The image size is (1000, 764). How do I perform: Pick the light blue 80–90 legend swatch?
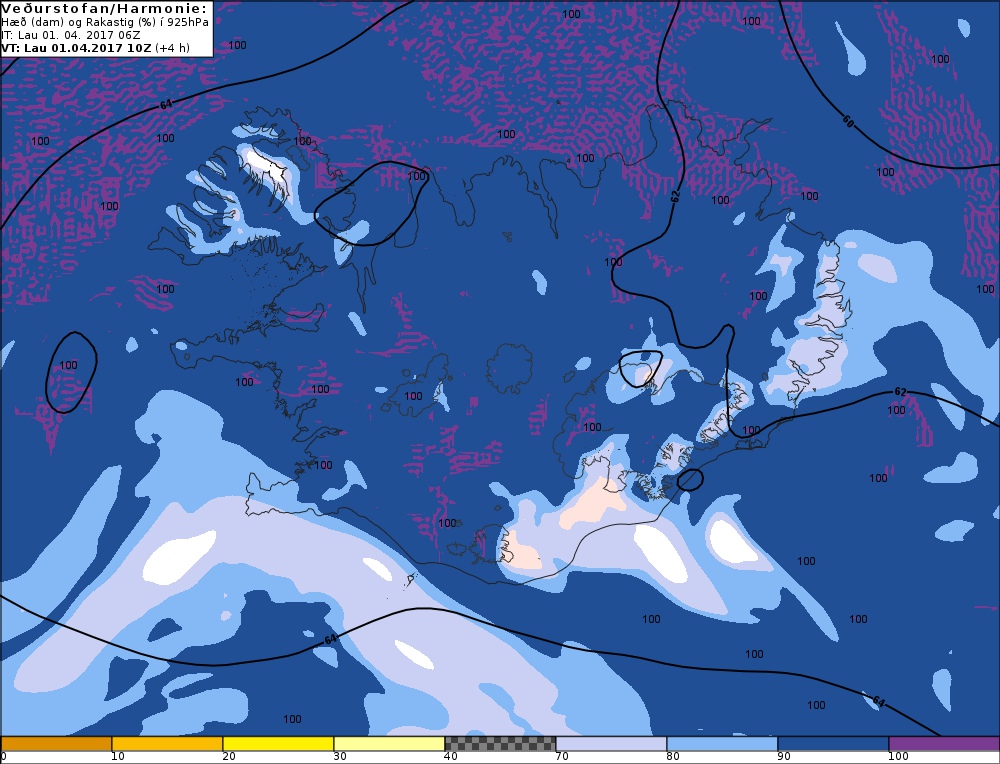click(x=722, y=744)
